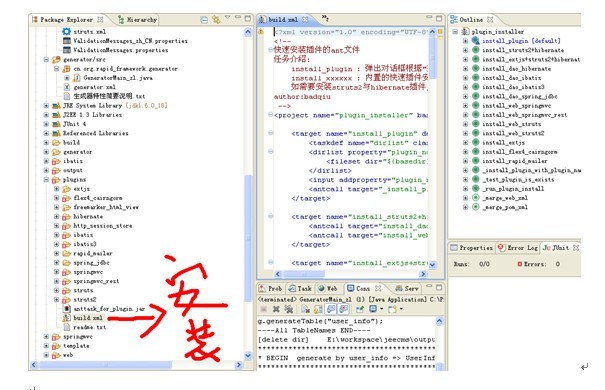
Task: Expand the template folder
Action: (46, 346)
